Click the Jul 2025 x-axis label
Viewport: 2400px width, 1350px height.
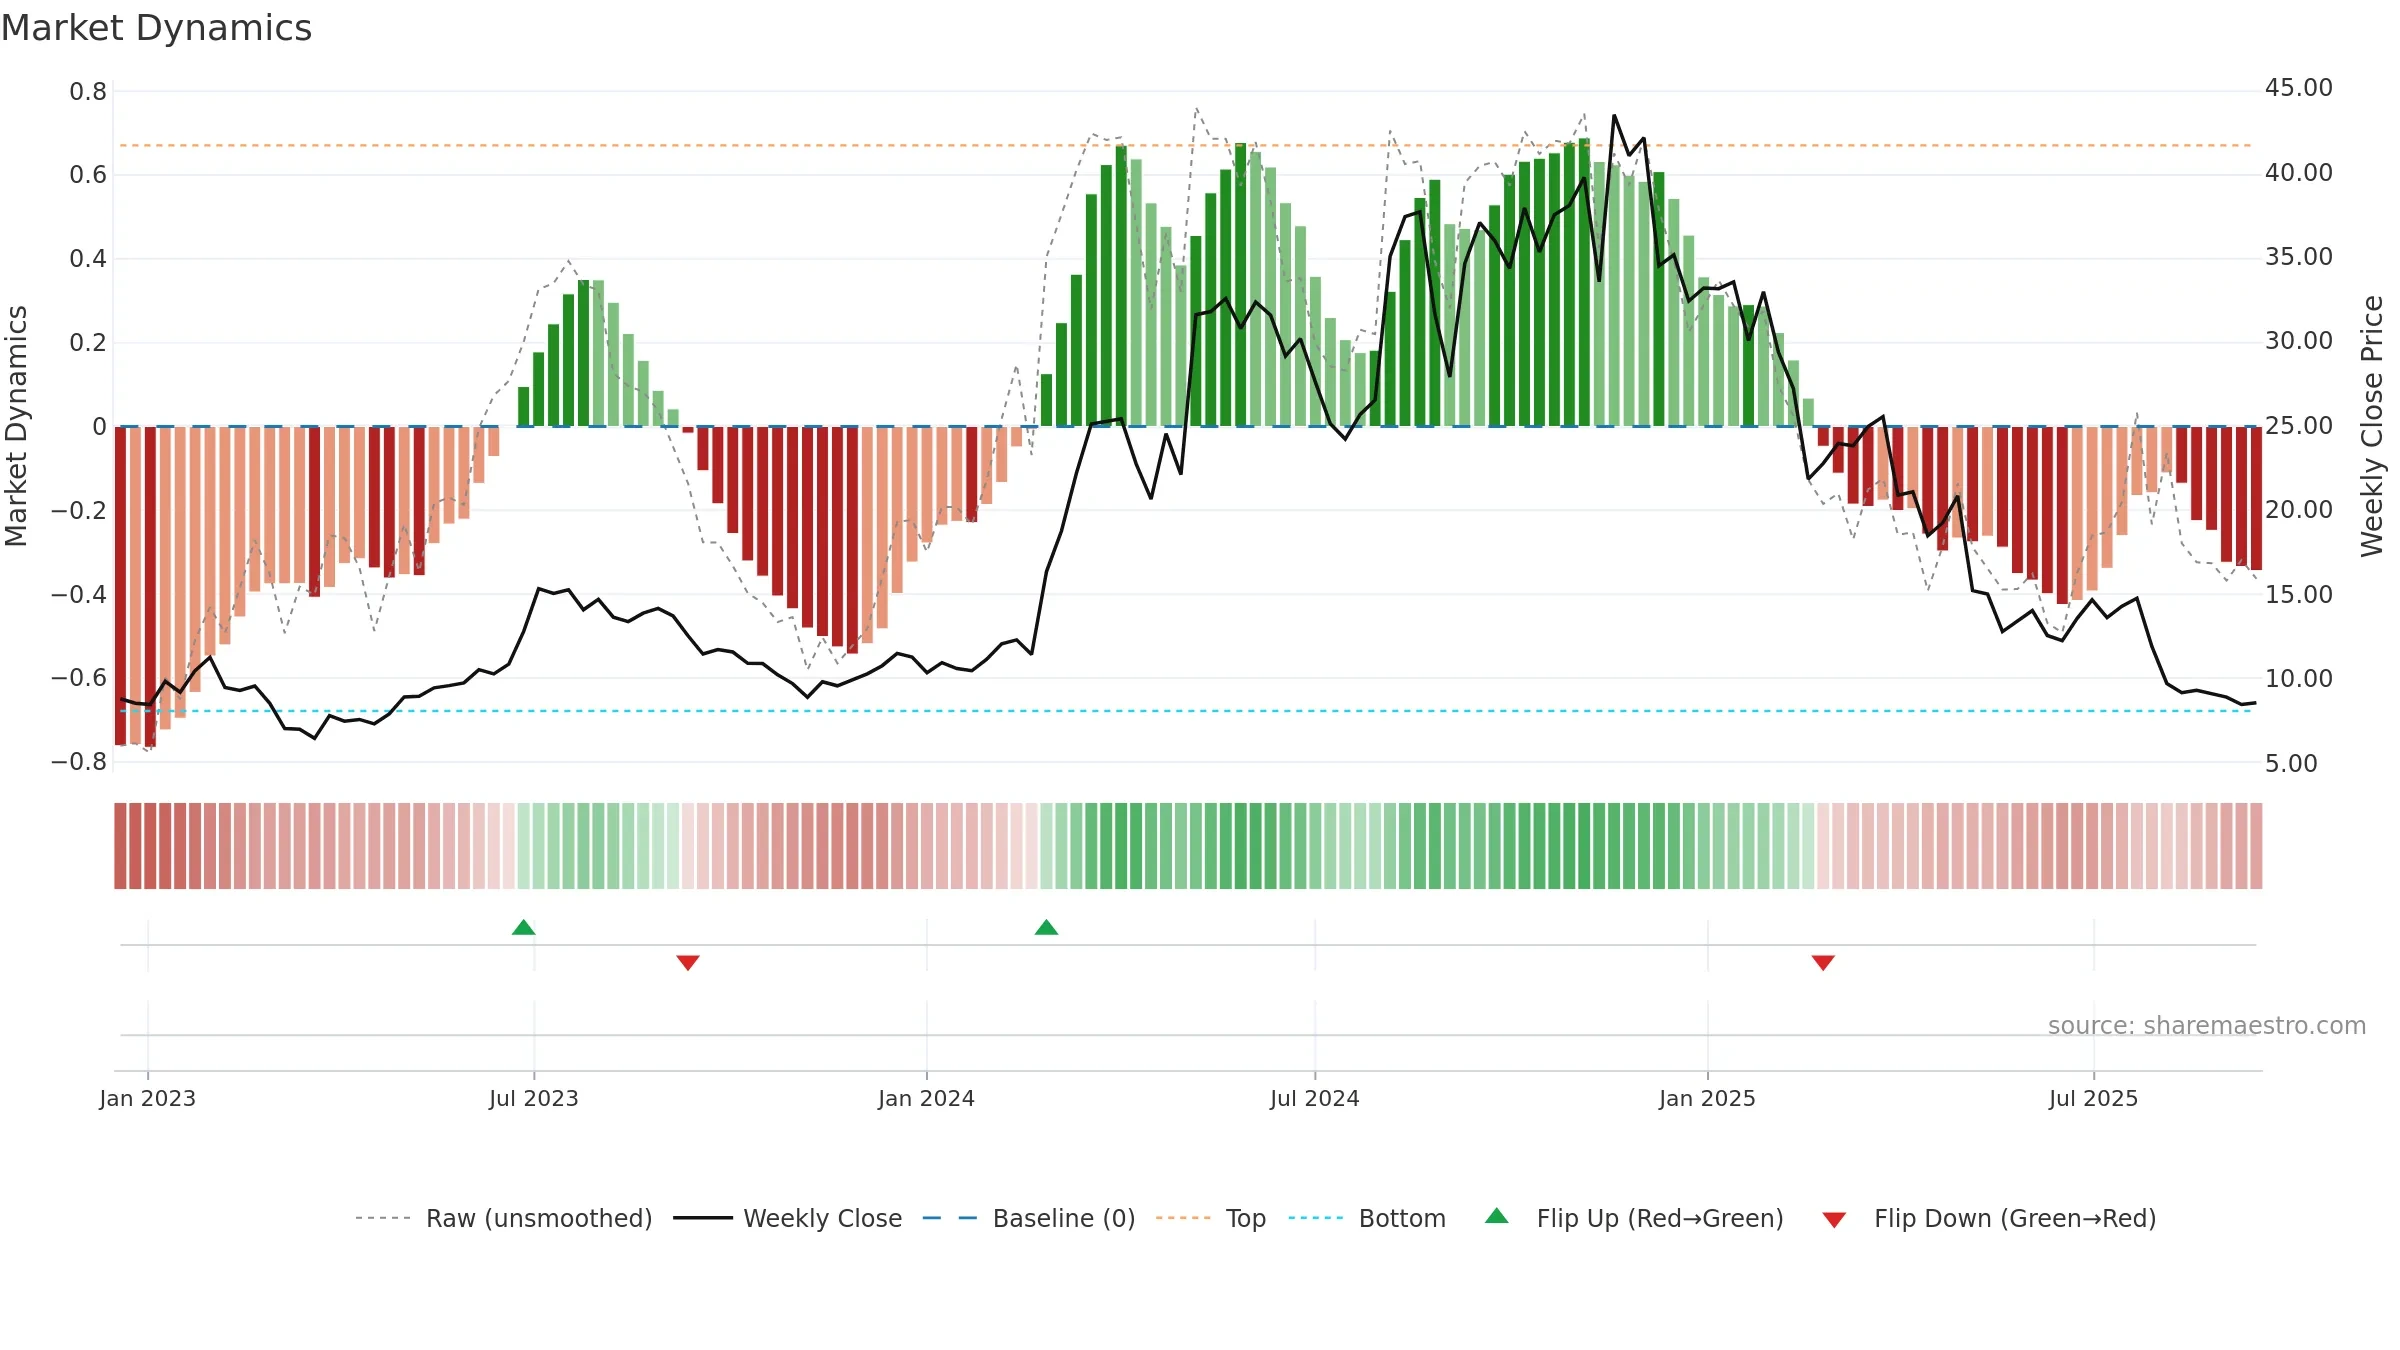2094,1098
